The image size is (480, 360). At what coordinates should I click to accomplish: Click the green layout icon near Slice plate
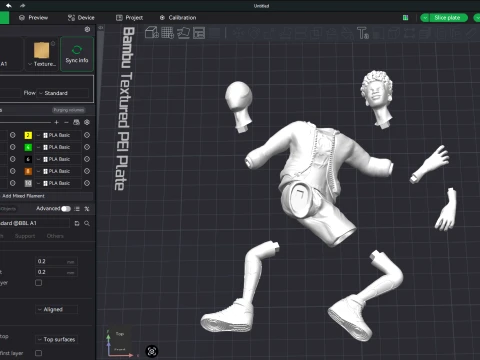405,18
